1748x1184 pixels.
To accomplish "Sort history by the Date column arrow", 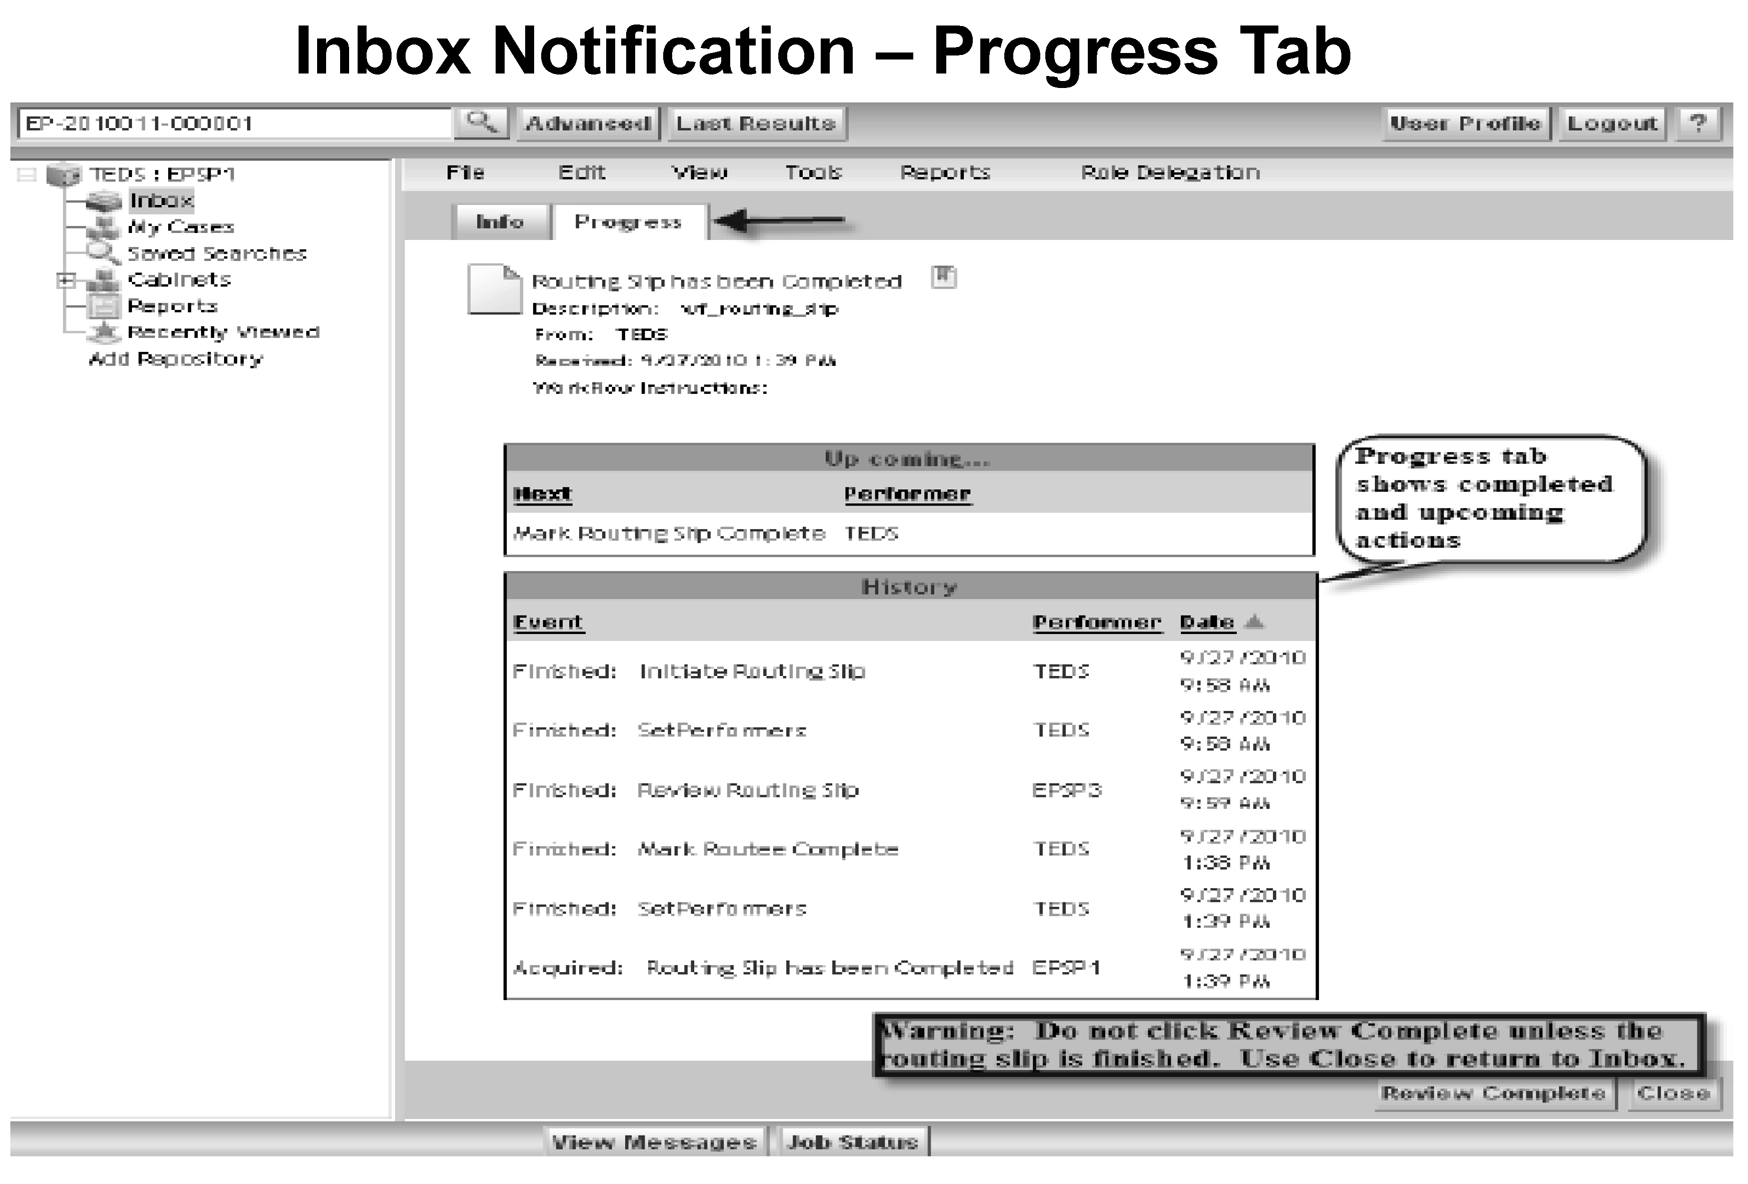I will (x=1254, y=622).
